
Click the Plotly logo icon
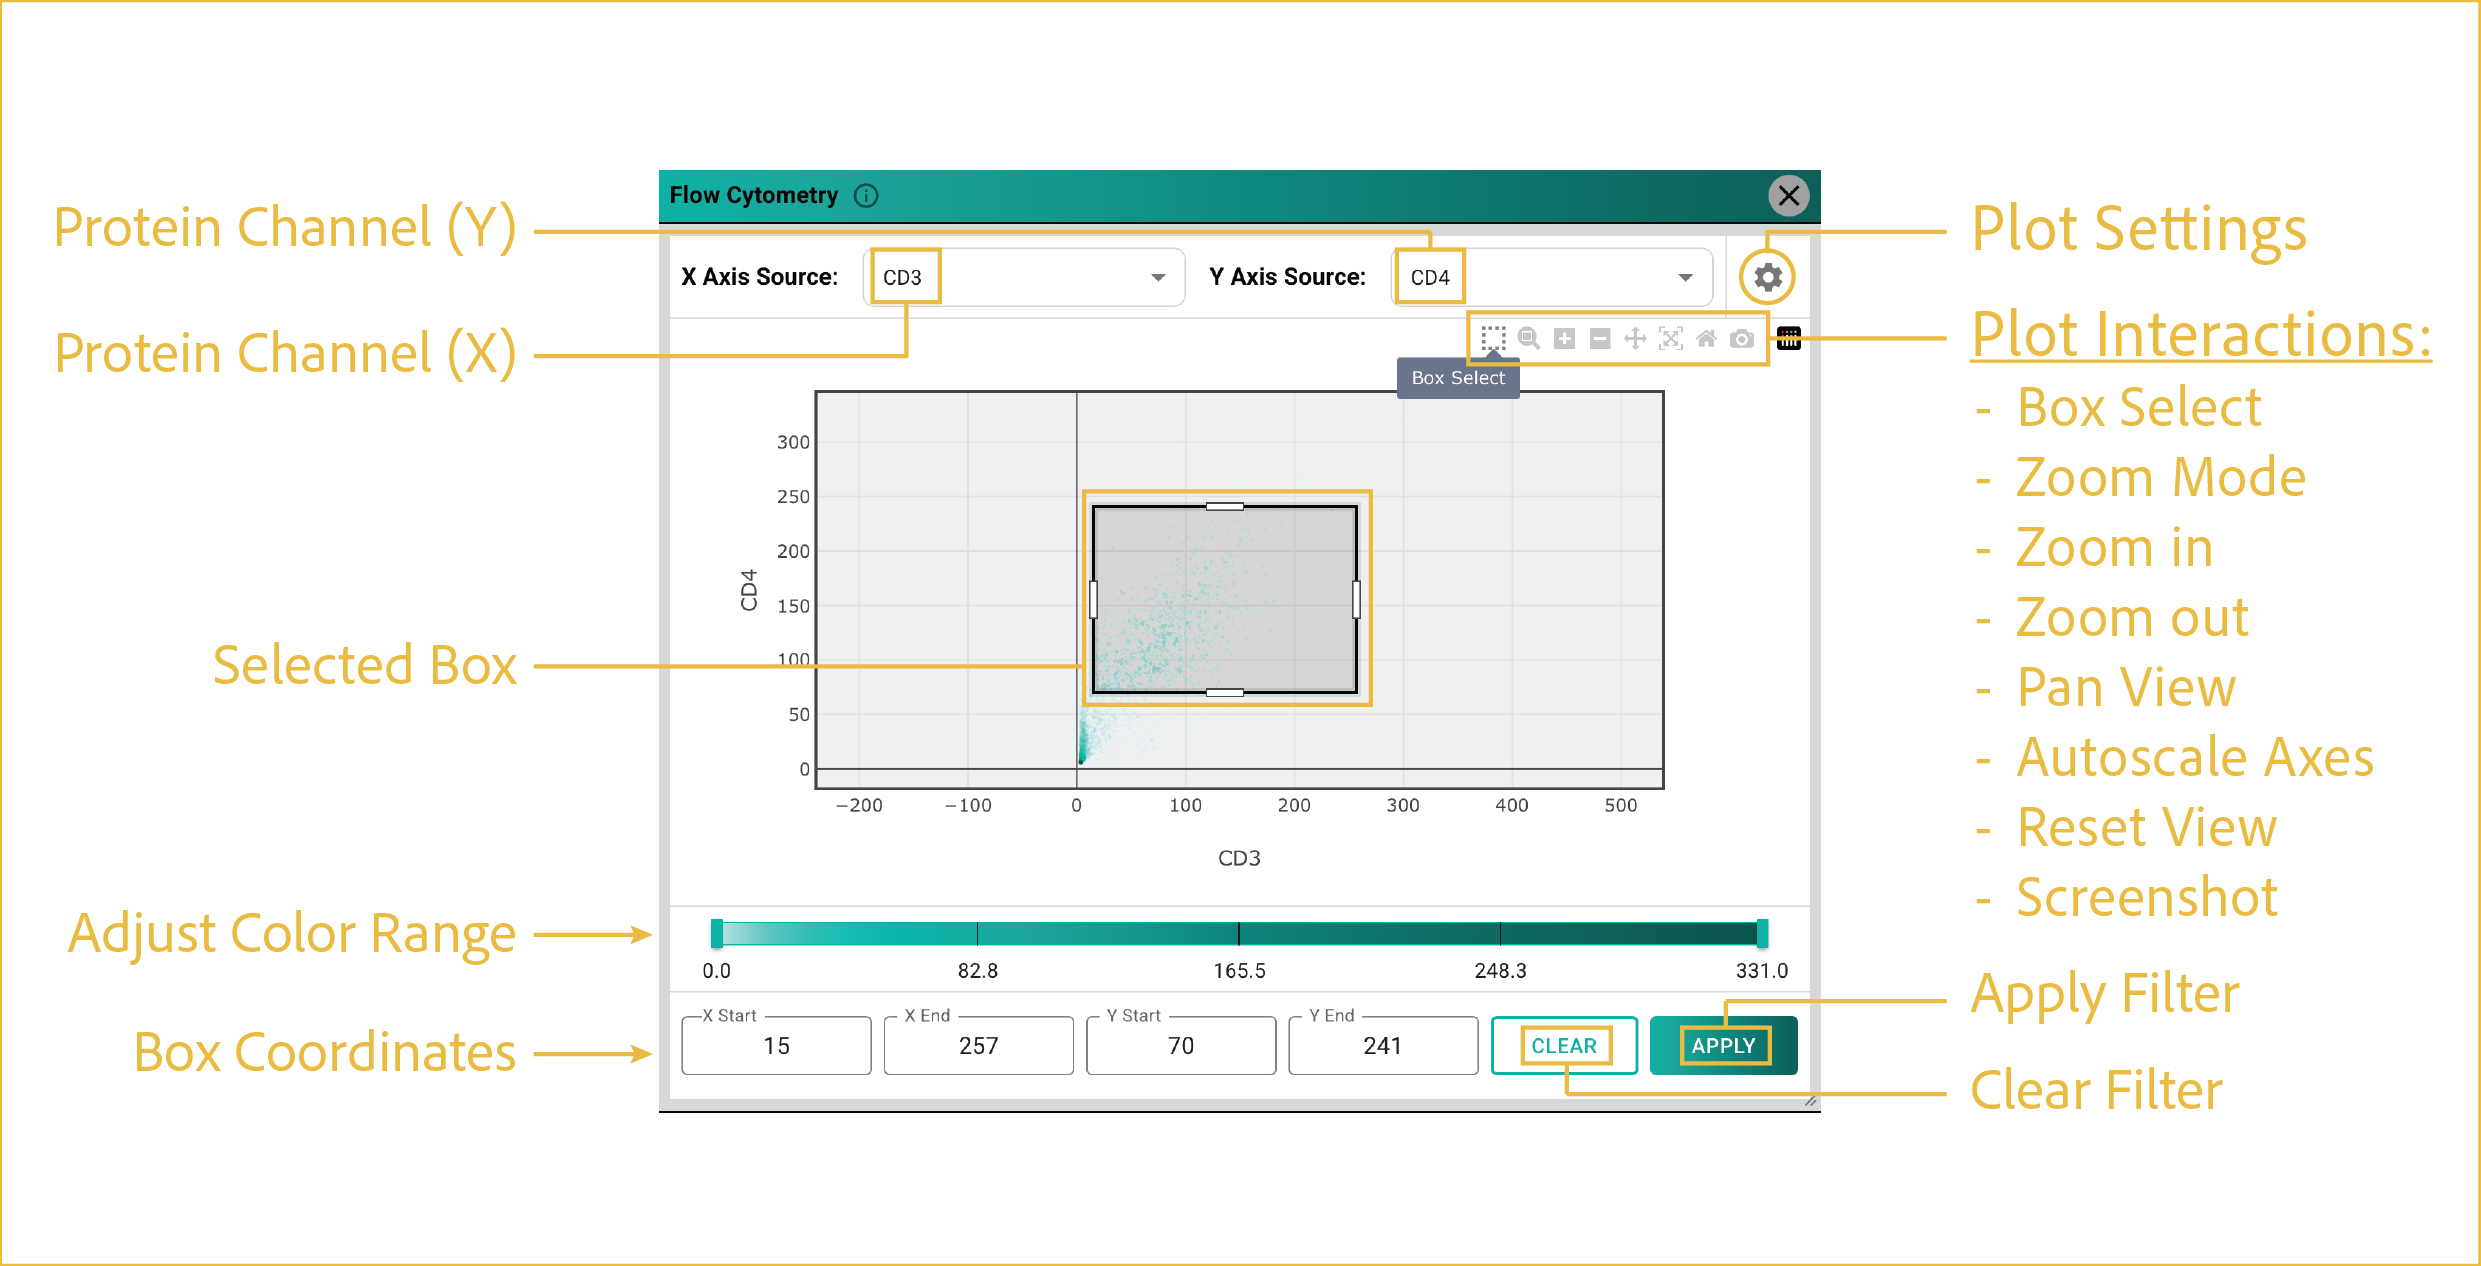pos(1789,338)
